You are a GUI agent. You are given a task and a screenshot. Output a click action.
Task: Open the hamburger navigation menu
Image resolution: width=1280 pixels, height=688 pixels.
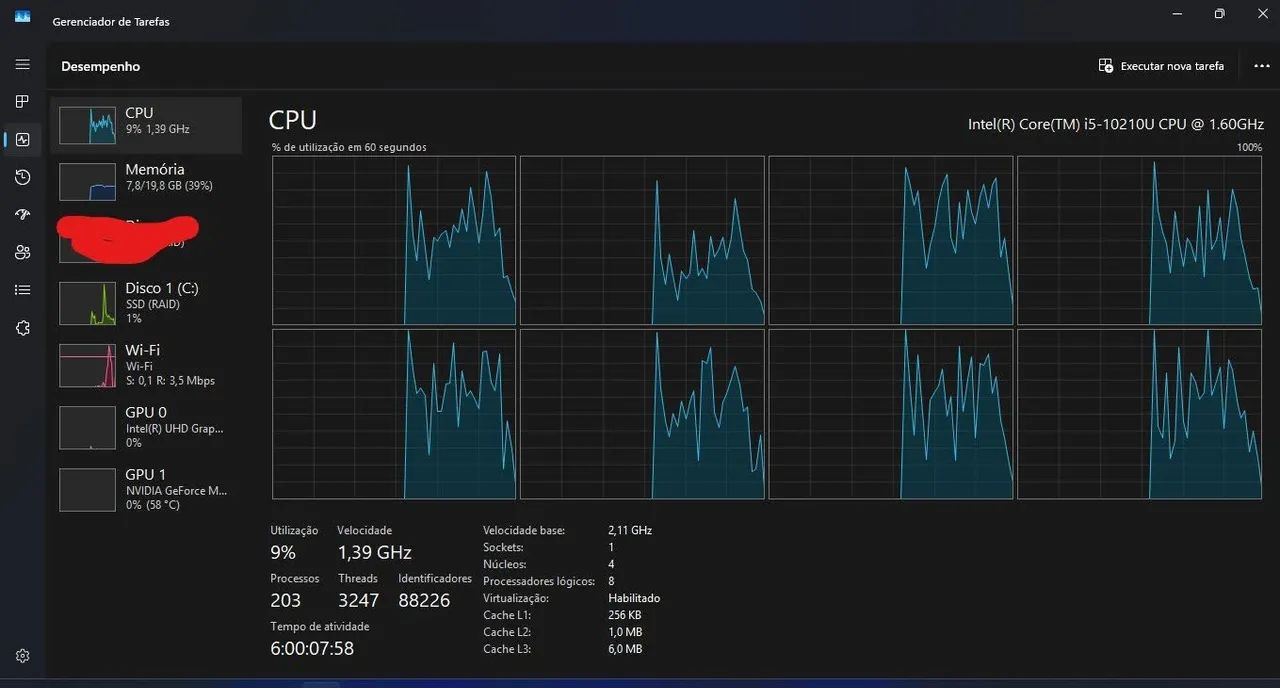22,64
